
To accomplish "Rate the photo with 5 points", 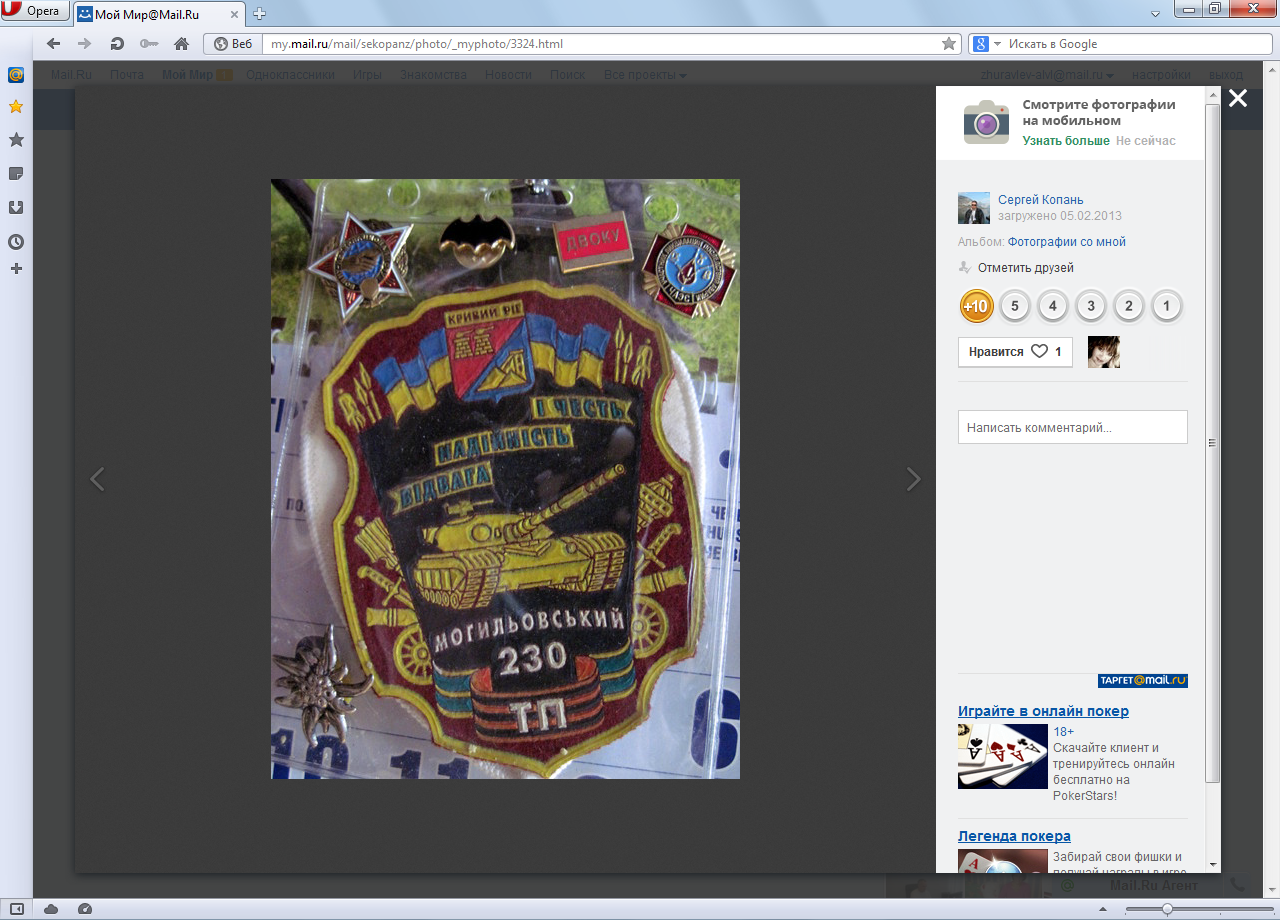I will [1014, 306].
